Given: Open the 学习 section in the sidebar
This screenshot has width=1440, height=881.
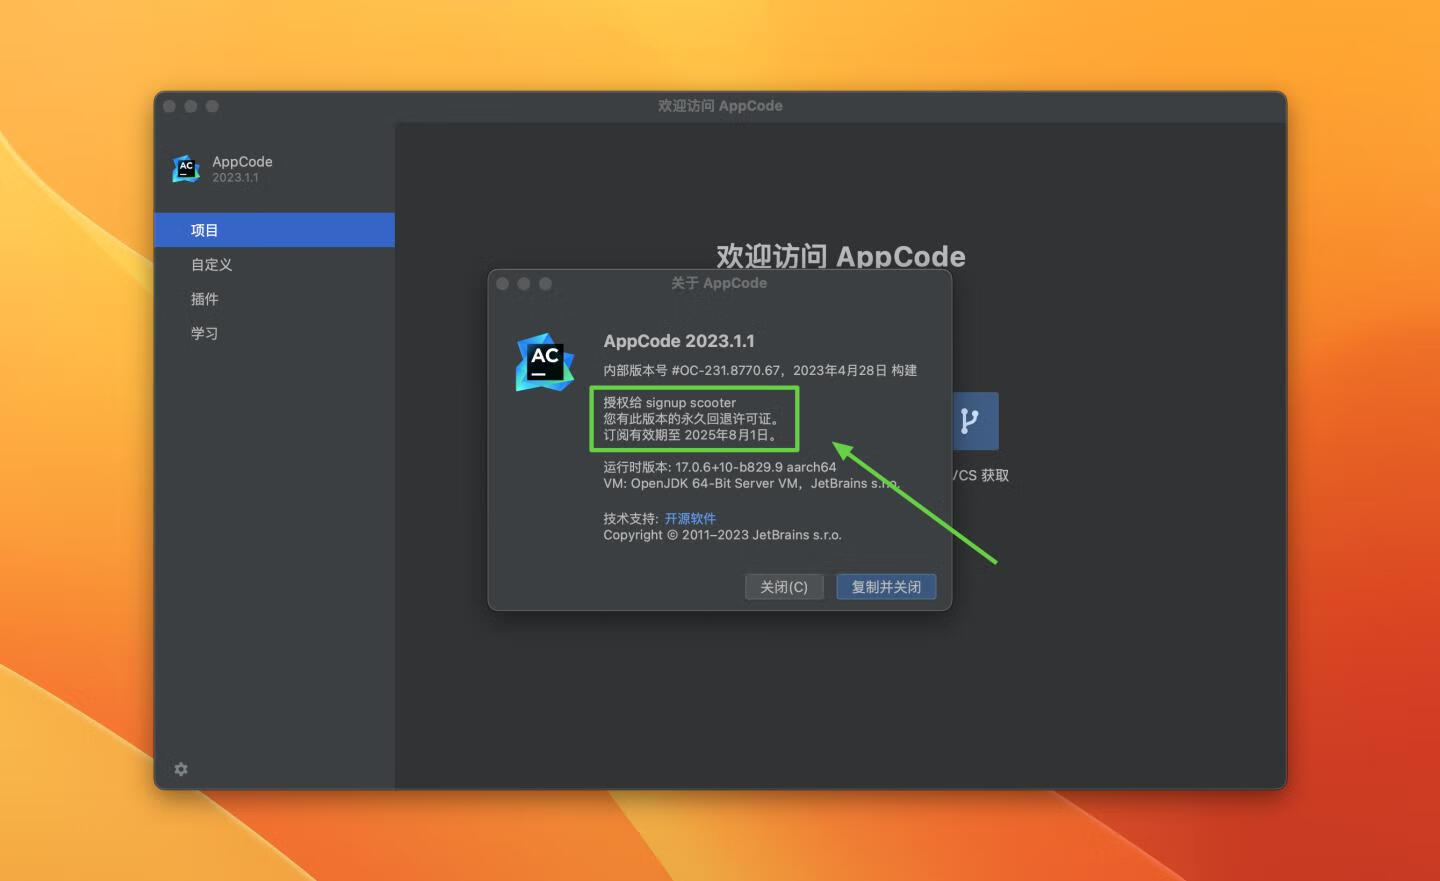Looking at the screenshot, I should click(x=274, y=333).
